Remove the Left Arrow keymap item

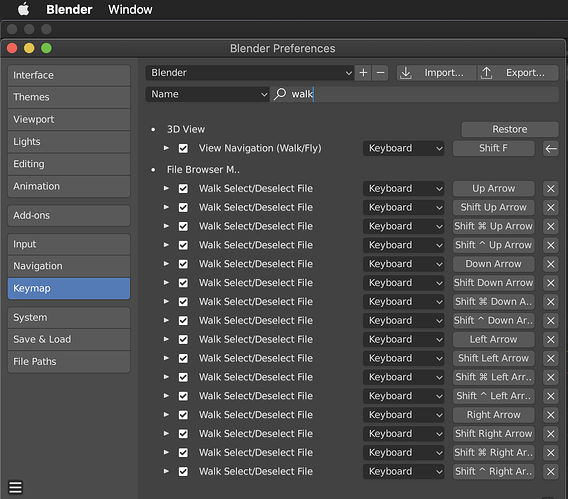click(x=551, y=339)
